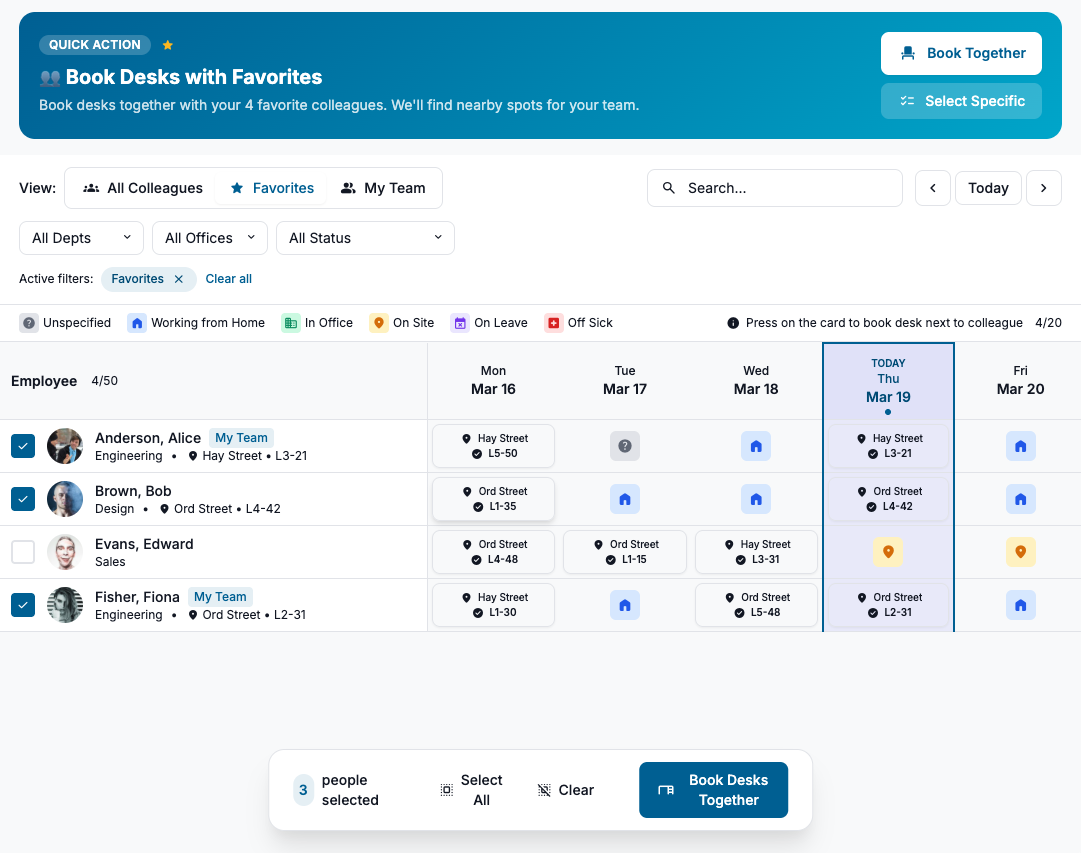Click the On Leave legend icon
The width and height of the screenshot is (1081, 853).
[460, 323]
